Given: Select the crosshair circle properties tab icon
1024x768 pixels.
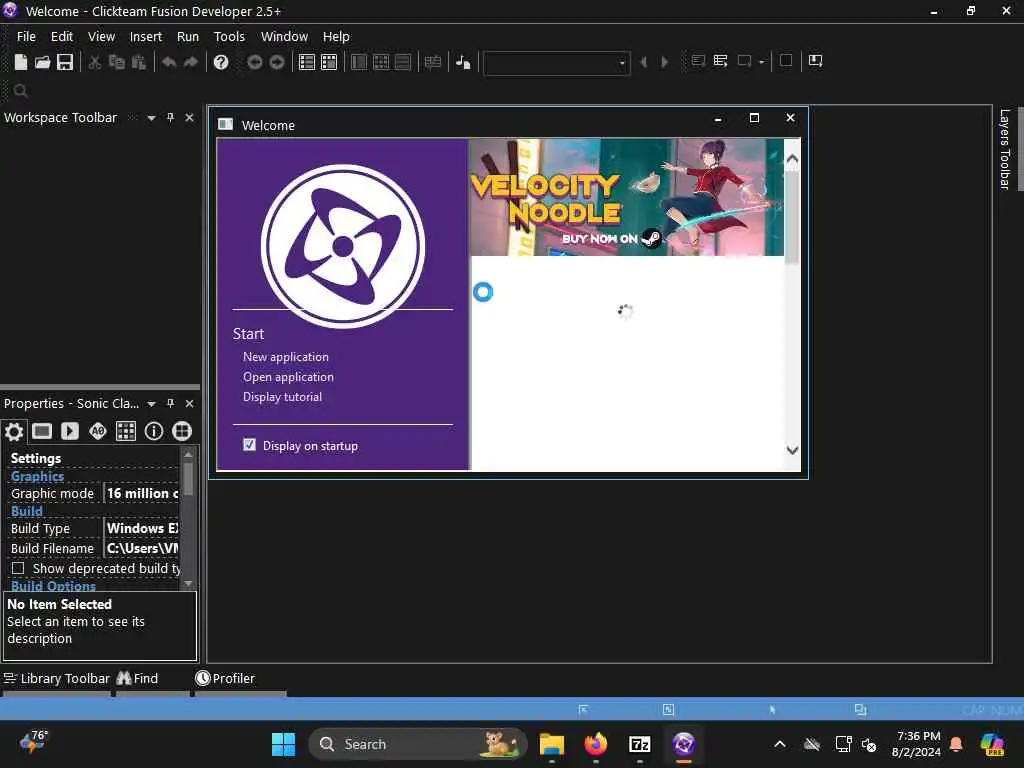Looking at the screenshot, I should click(x=182, y=431).
